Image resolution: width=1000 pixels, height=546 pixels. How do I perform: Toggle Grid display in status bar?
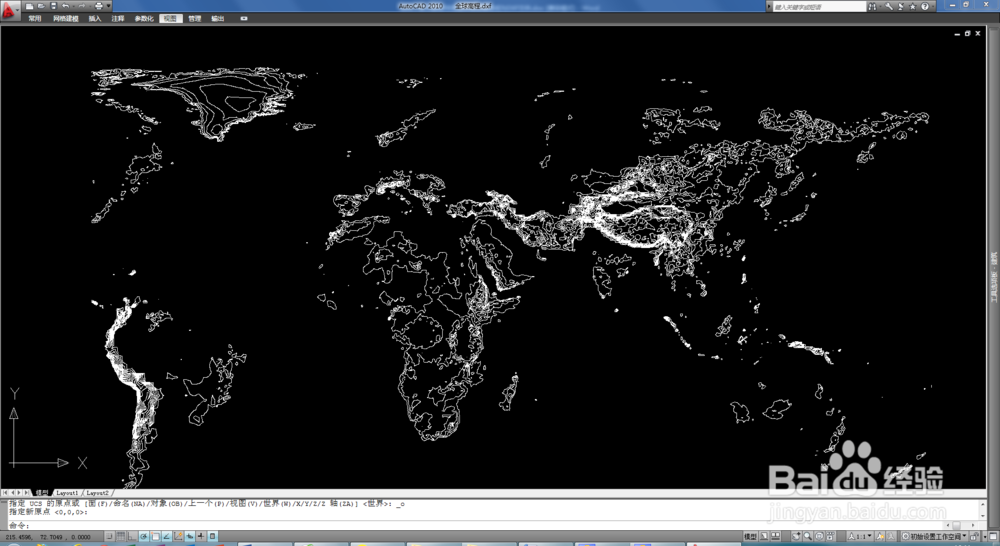click(x=121, y=537)
